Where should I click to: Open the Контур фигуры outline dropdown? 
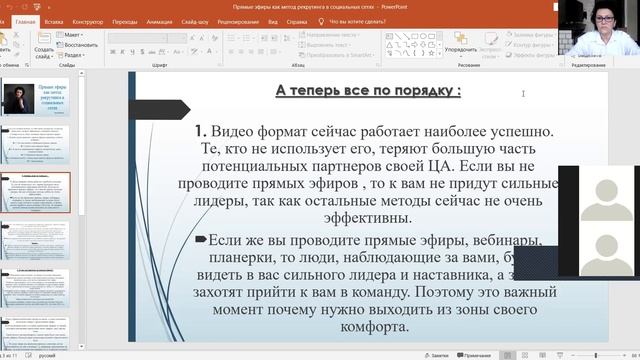[530, 45]
